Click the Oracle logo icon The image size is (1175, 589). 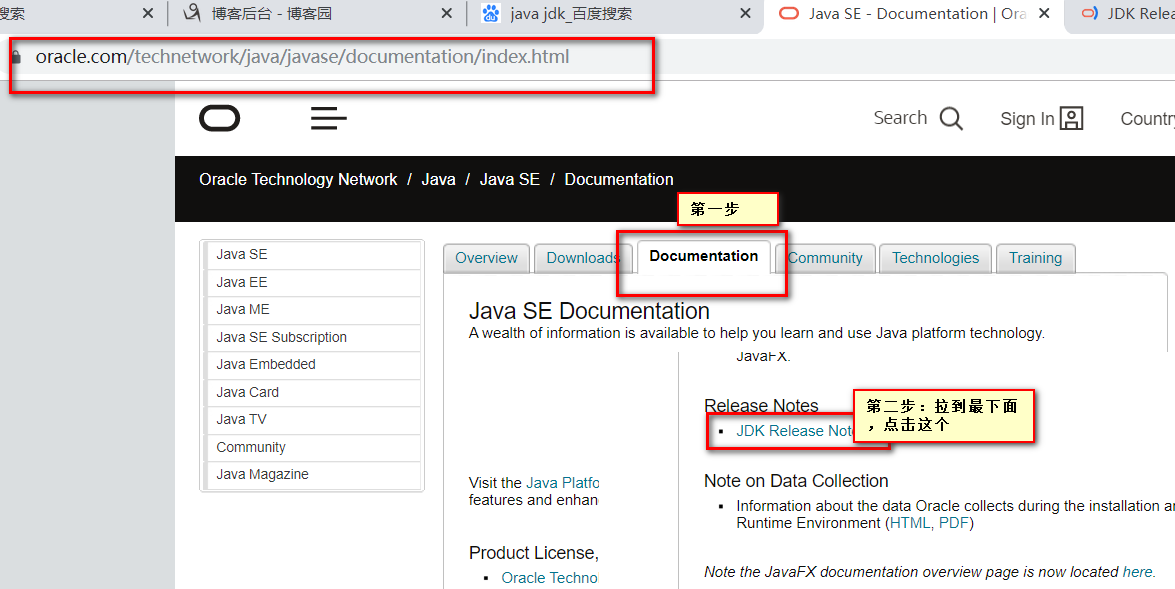[x=220, y=118]
